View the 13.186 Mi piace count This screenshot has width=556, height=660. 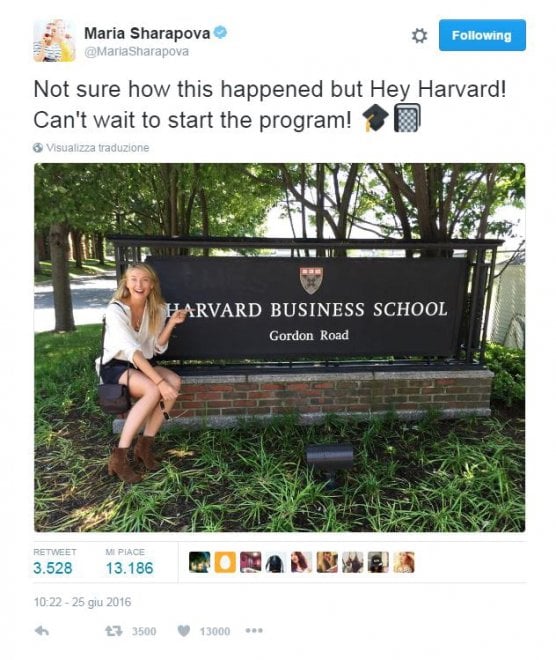129,568
